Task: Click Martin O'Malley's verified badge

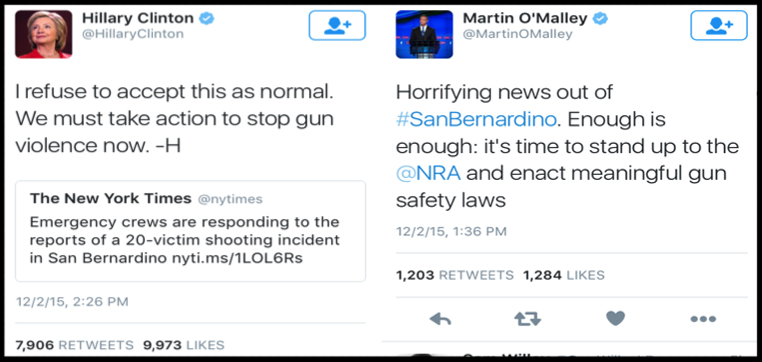Action: [x=601, y=18]
